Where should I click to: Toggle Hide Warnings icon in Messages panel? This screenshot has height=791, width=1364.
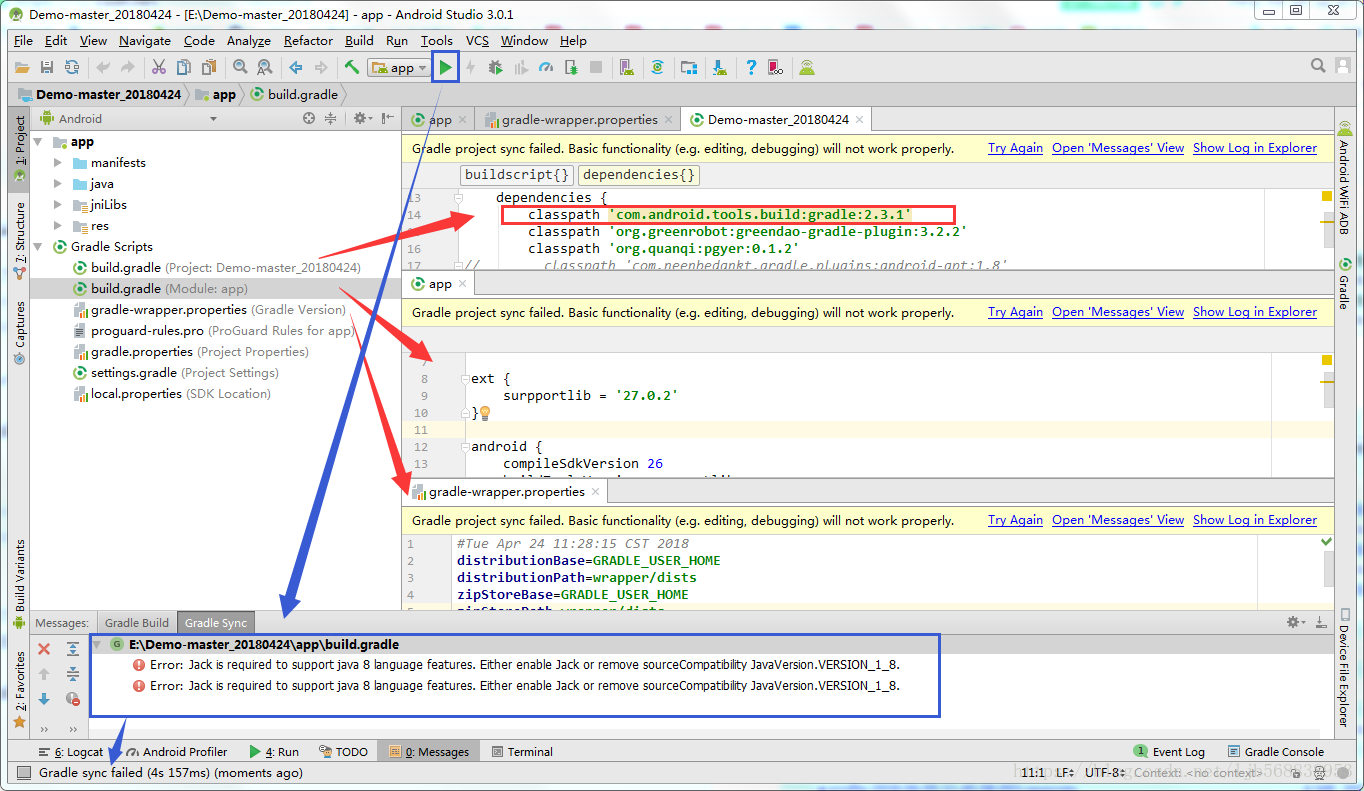[x=73, y=699]
